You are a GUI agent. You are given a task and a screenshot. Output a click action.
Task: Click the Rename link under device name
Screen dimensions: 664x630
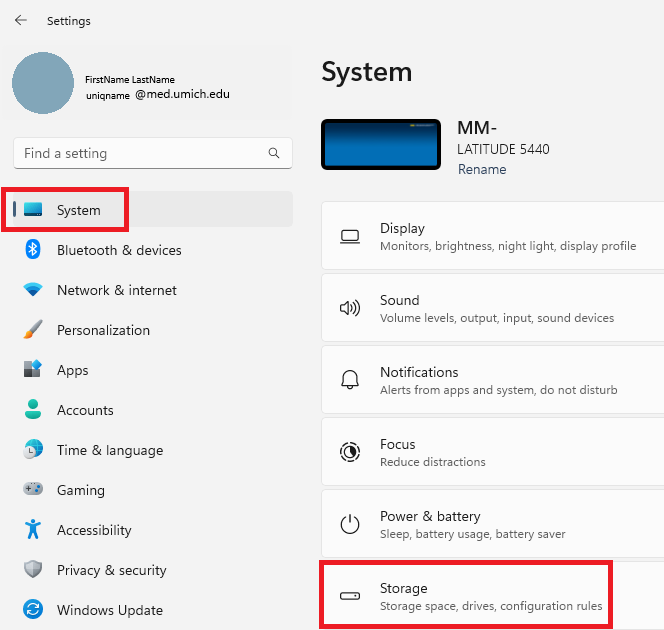[482, 170]
